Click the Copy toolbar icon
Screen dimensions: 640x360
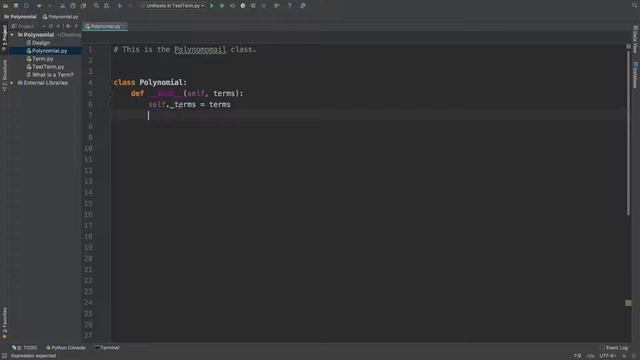tap(73, 6)
